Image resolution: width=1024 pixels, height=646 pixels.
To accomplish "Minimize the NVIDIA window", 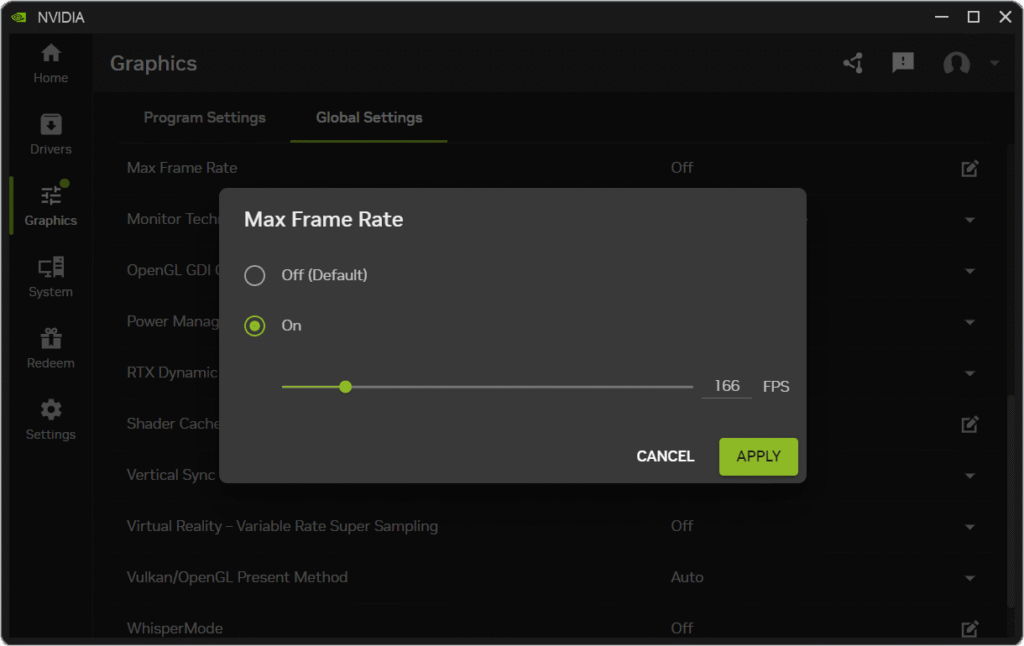I will (941, 17).
